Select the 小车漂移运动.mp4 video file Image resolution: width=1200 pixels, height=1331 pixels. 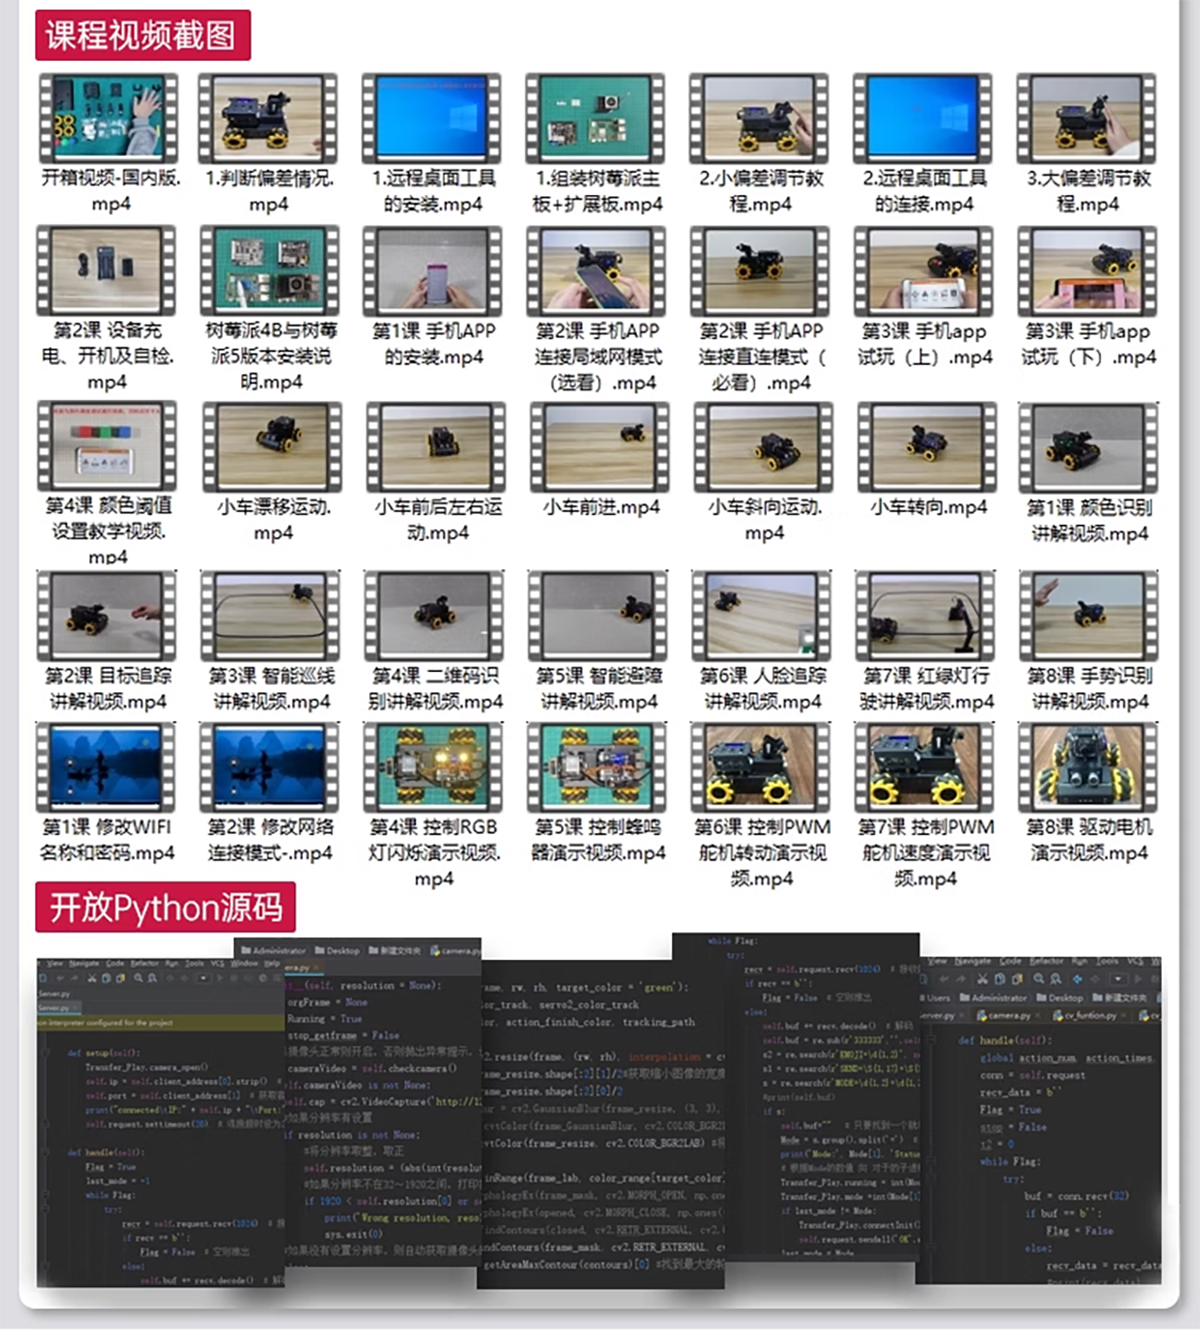[272, 447]
